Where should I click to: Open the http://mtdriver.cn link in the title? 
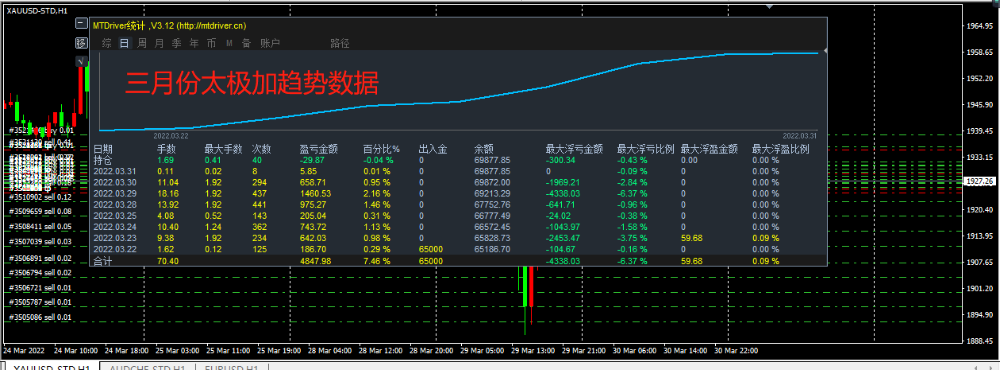(x=211, y=26)
